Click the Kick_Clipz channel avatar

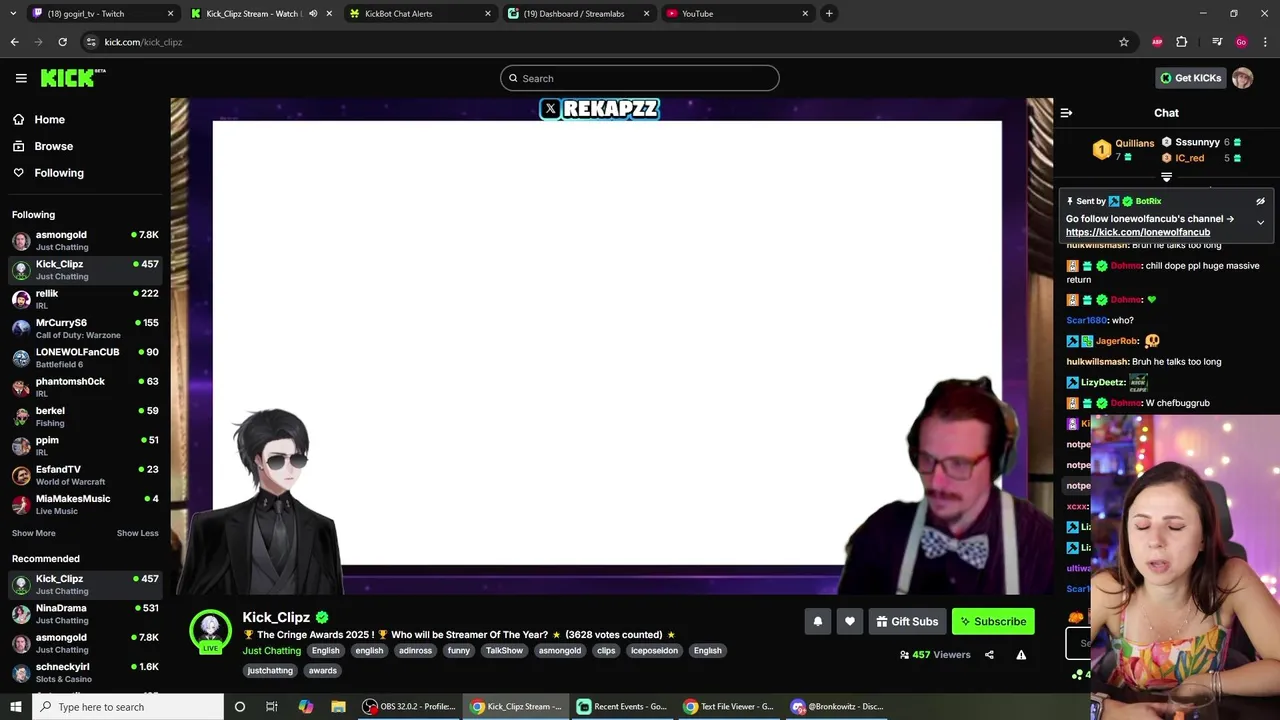coord(210,631)
